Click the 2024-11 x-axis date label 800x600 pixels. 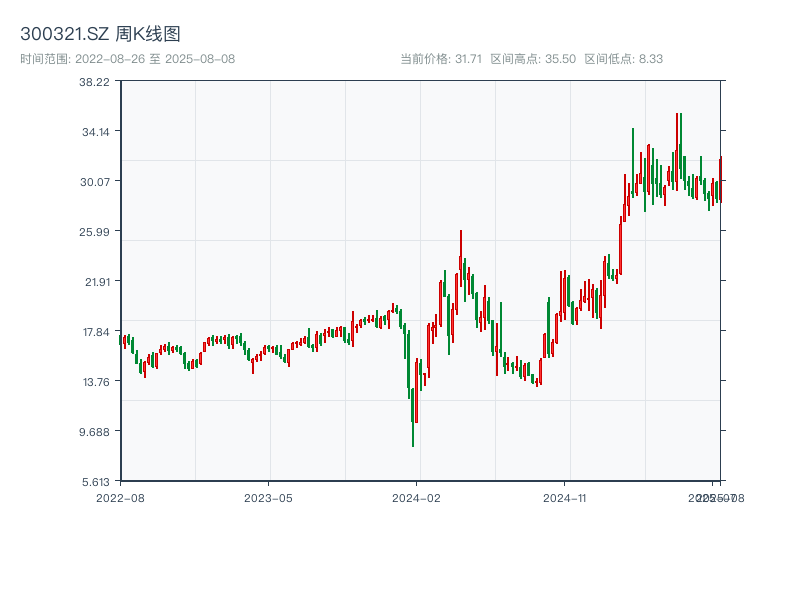coord(564,496)
